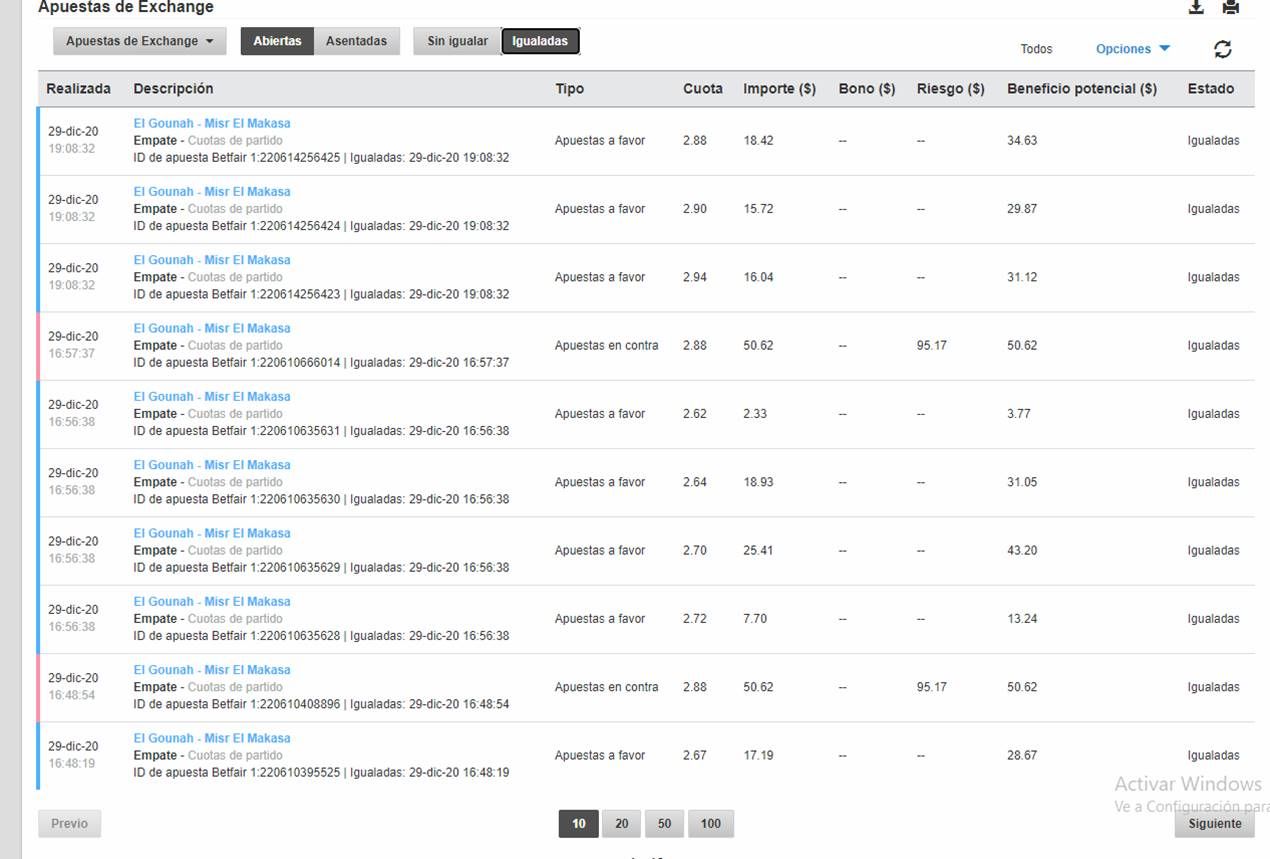Open the match link for bet ID 1:220610408896
The image size is (1270, 859).
click(x=212, y=670)
